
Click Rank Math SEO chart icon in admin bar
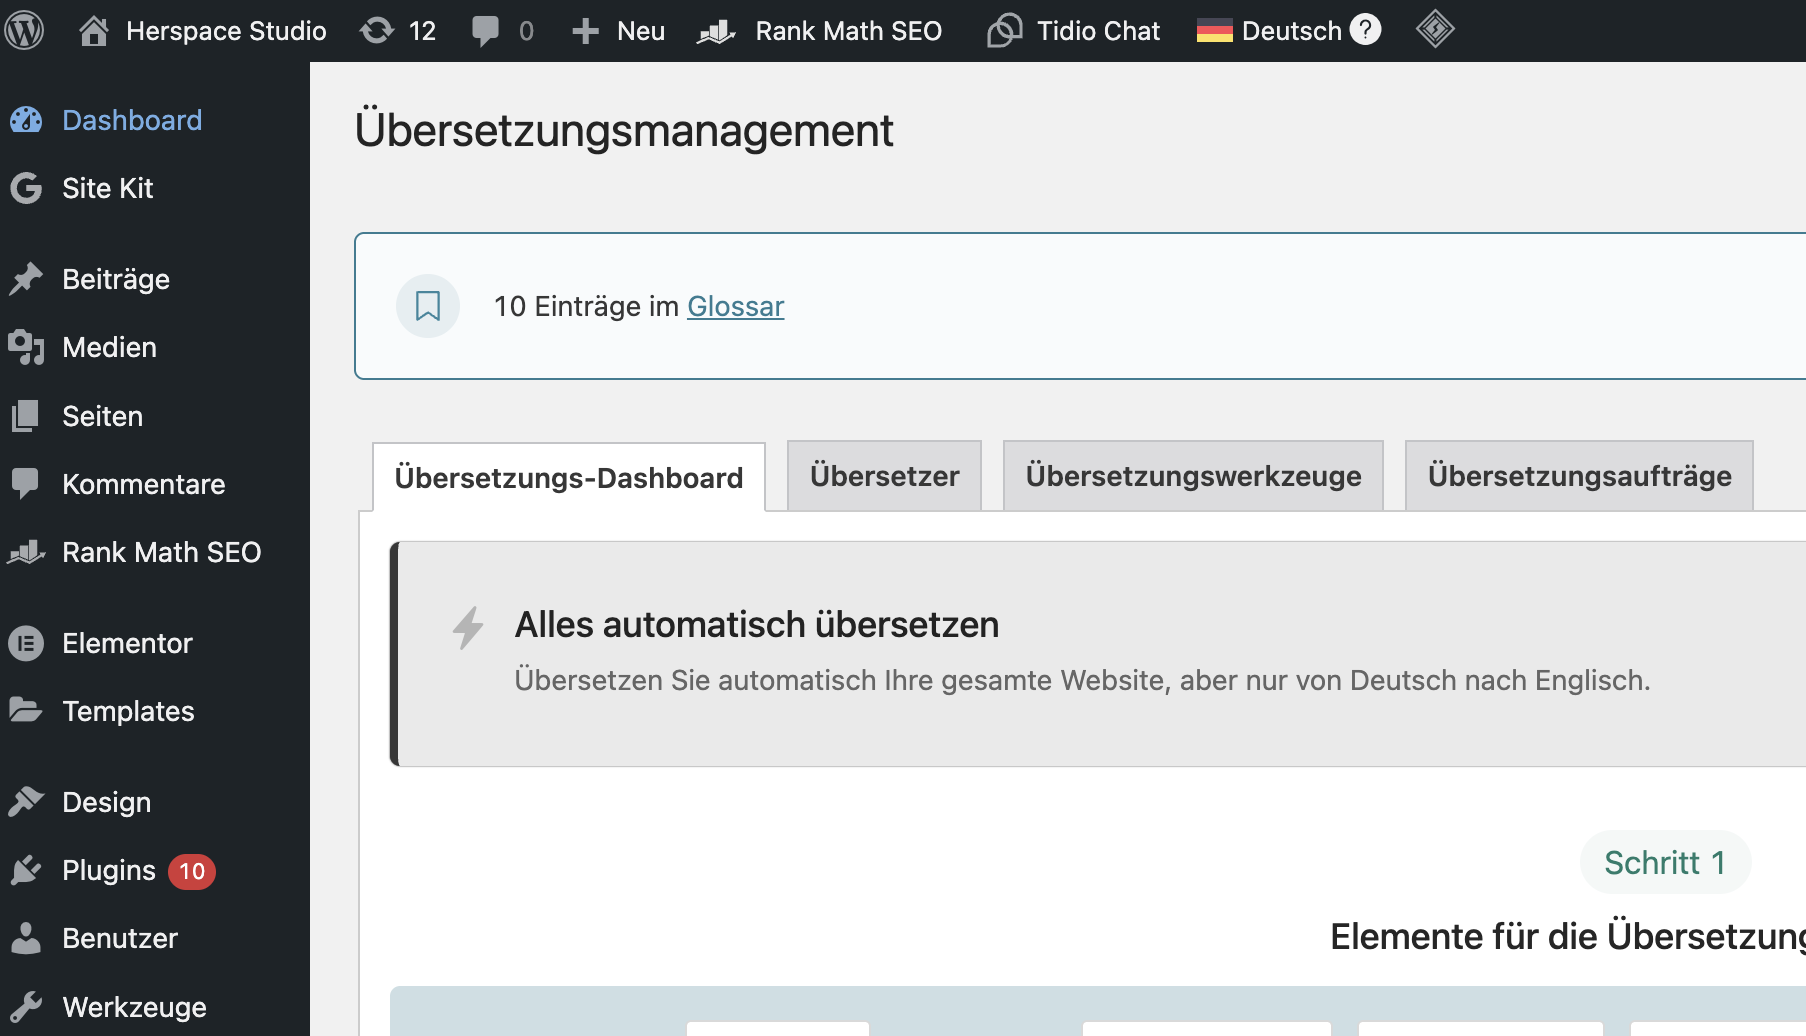tap(716, 31)
